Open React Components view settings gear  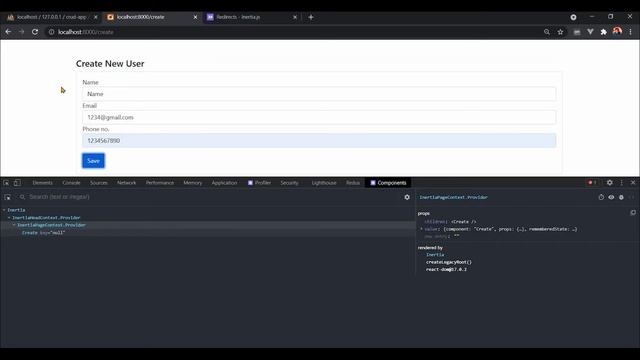pyautogui.click(x=407, y=197)
